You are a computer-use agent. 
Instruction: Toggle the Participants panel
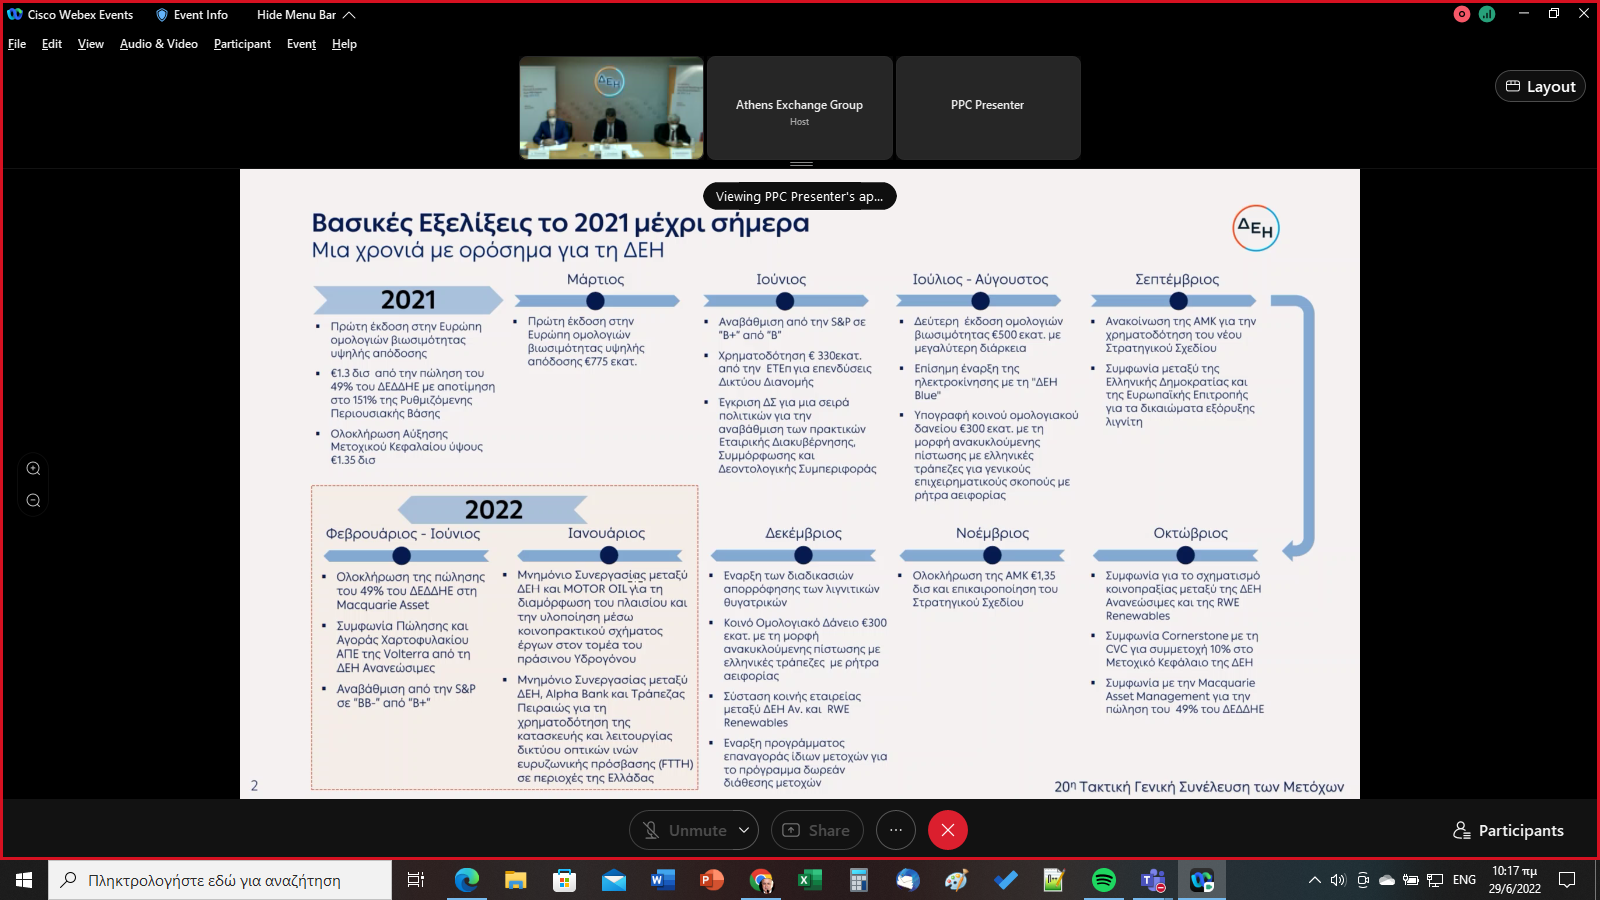1508,831
